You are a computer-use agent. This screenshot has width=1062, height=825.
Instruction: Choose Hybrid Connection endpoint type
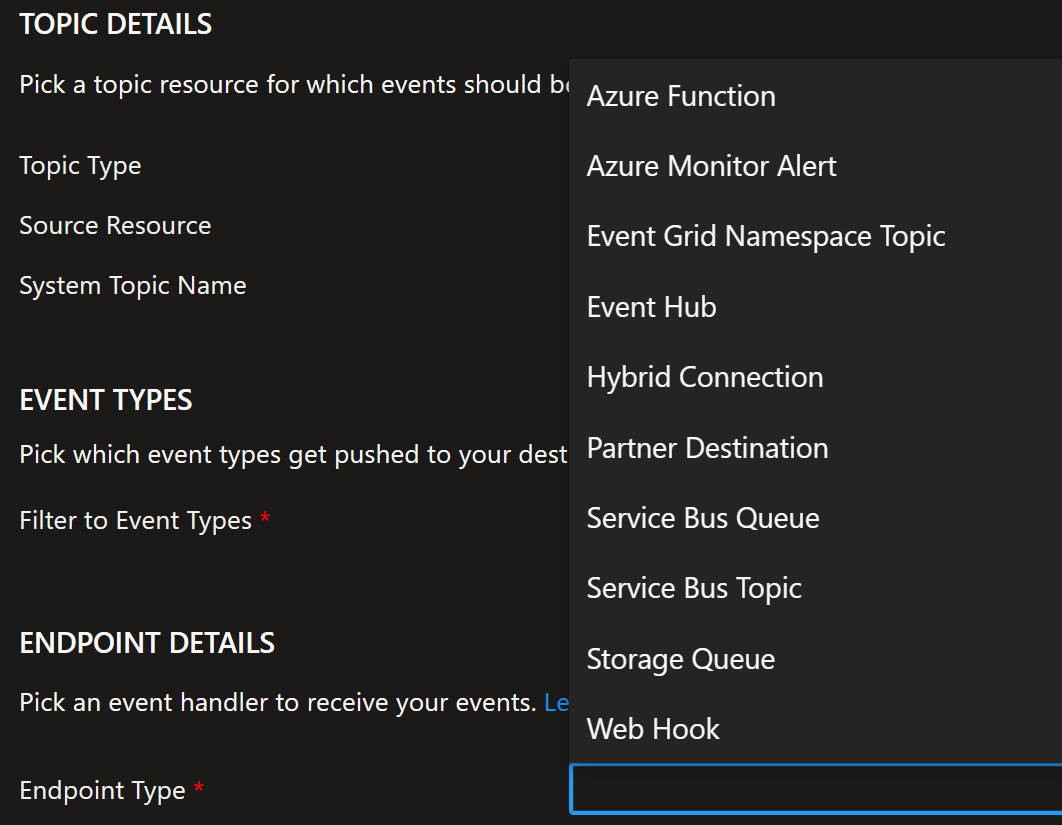pyautogui.click(x=815, y=377)
